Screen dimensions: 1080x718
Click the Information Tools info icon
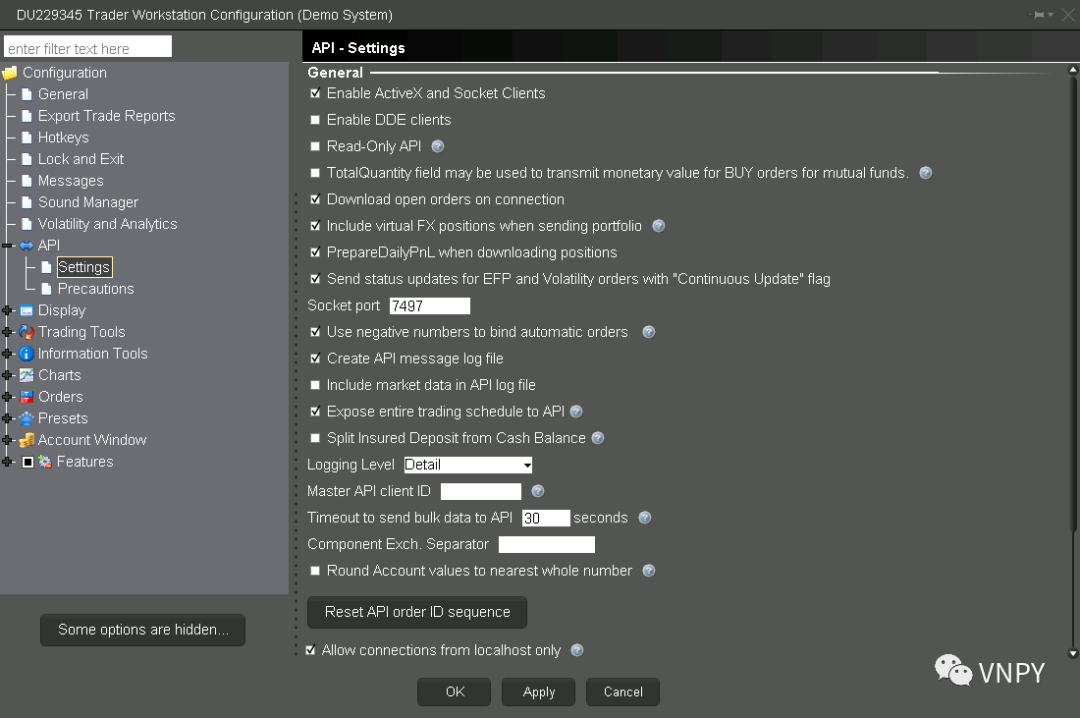point(26,353)
